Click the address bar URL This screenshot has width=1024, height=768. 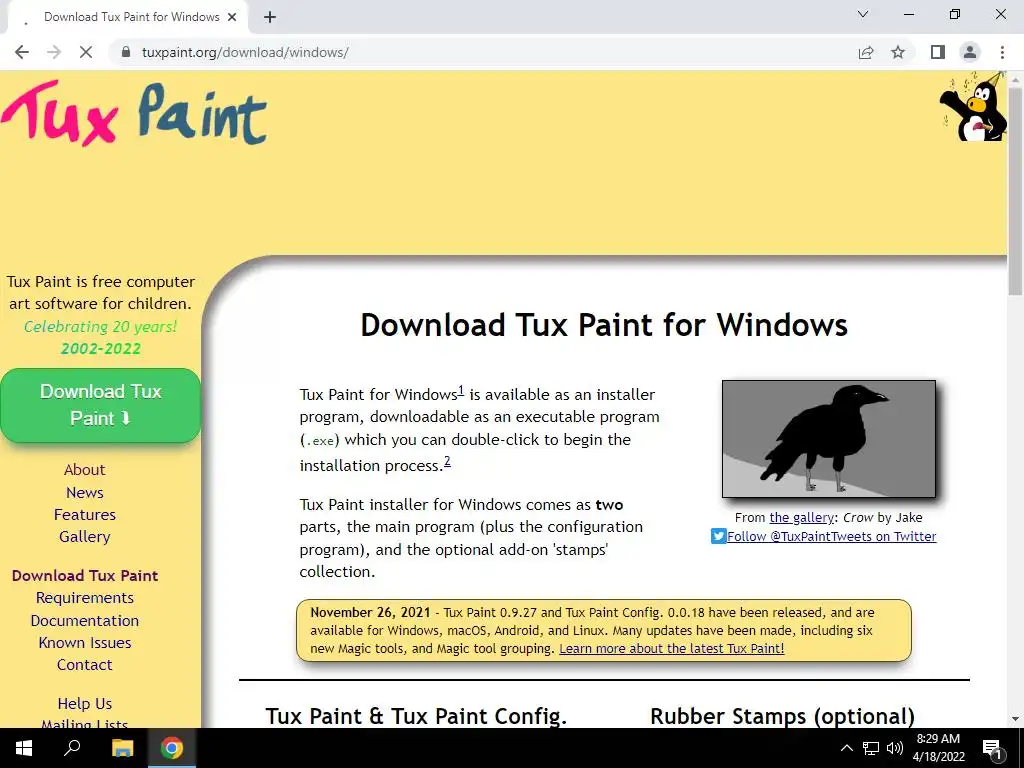click(245, 52)
